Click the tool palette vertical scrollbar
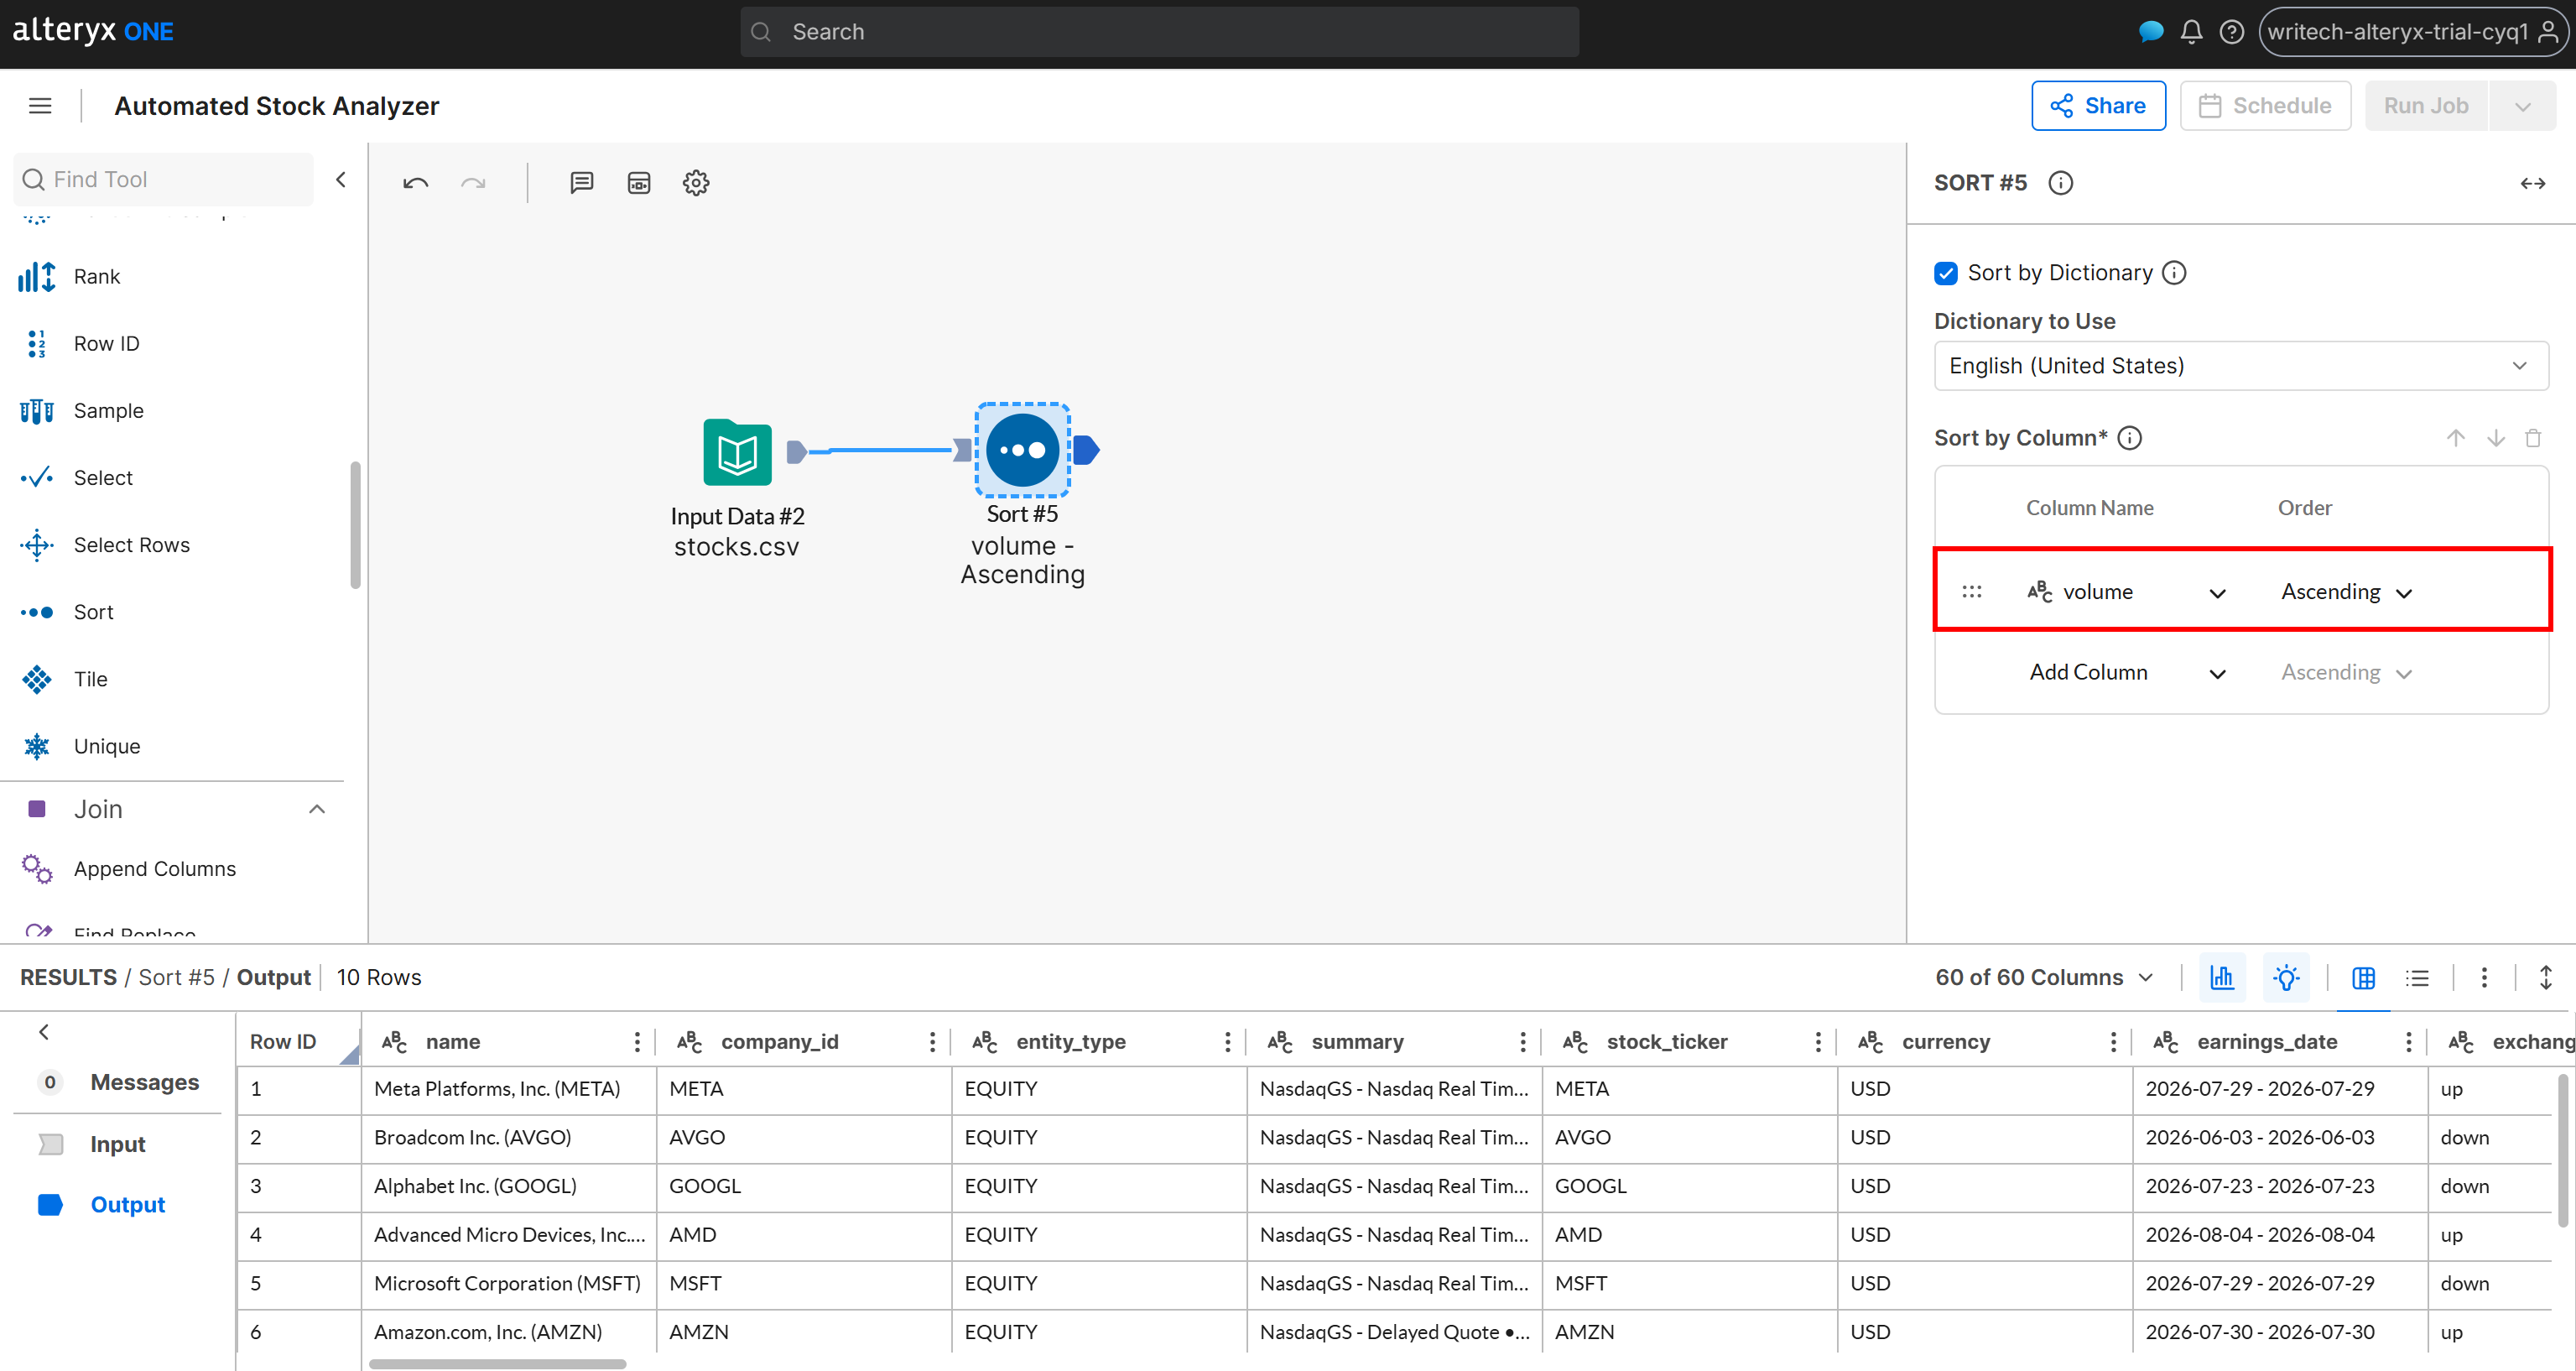2576x1371 pixels. click(354, 526)
